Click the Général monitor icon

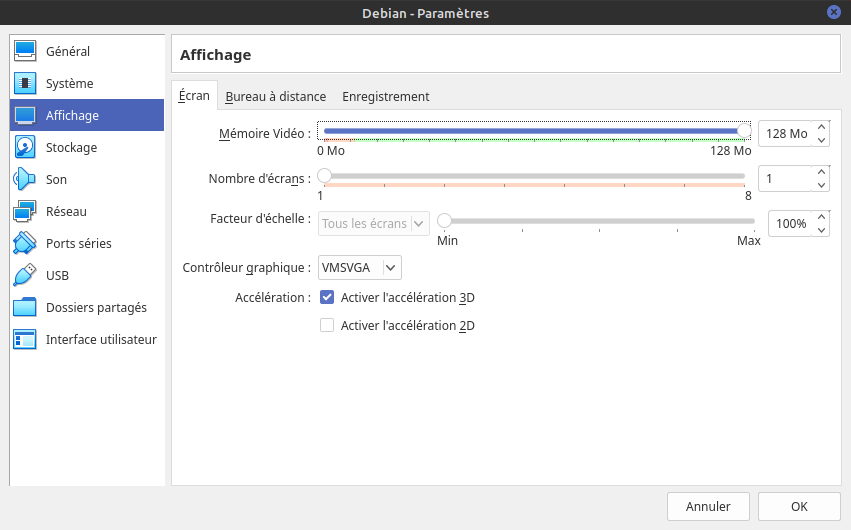25,51
